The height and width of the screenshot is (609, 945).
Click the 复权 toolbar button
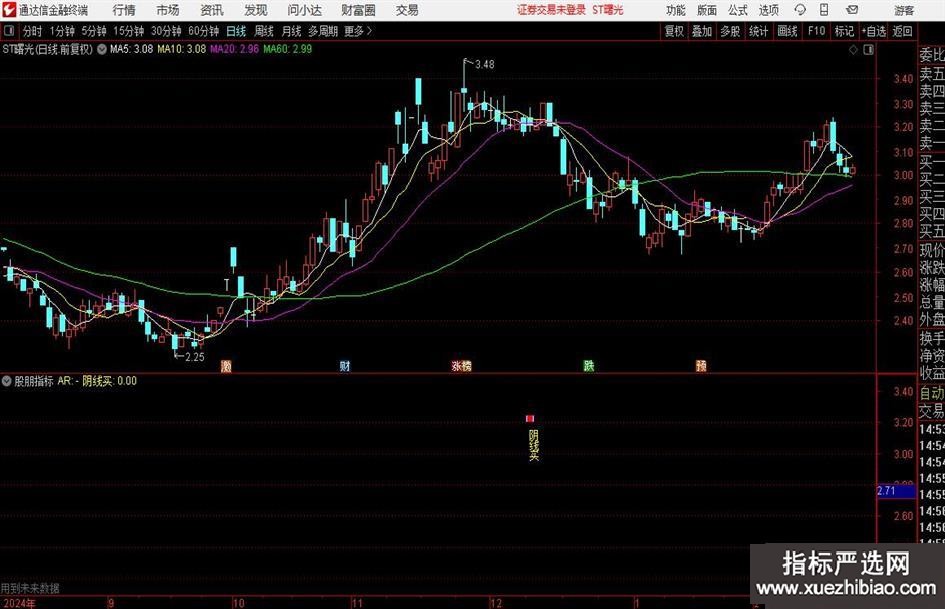click(674, 31)
